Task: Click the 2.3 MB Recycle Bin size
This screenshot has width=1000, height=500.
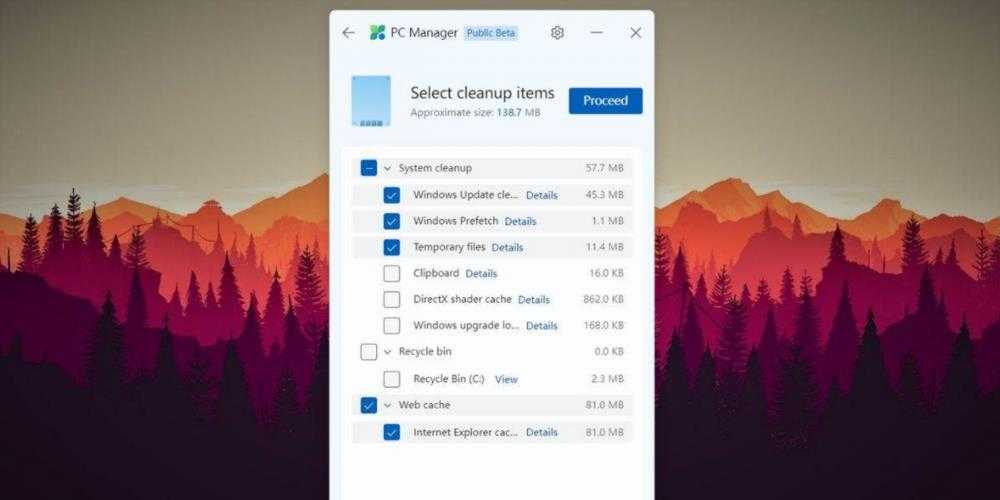Action: coord(607,379)
